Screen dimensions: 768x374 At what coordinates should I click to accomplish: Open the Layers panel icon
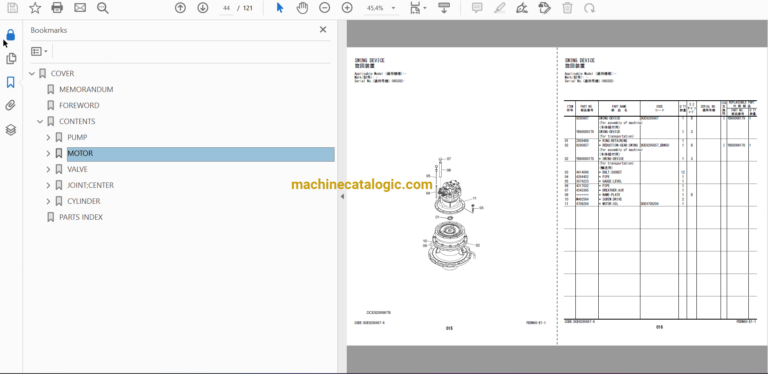[11, 130]
